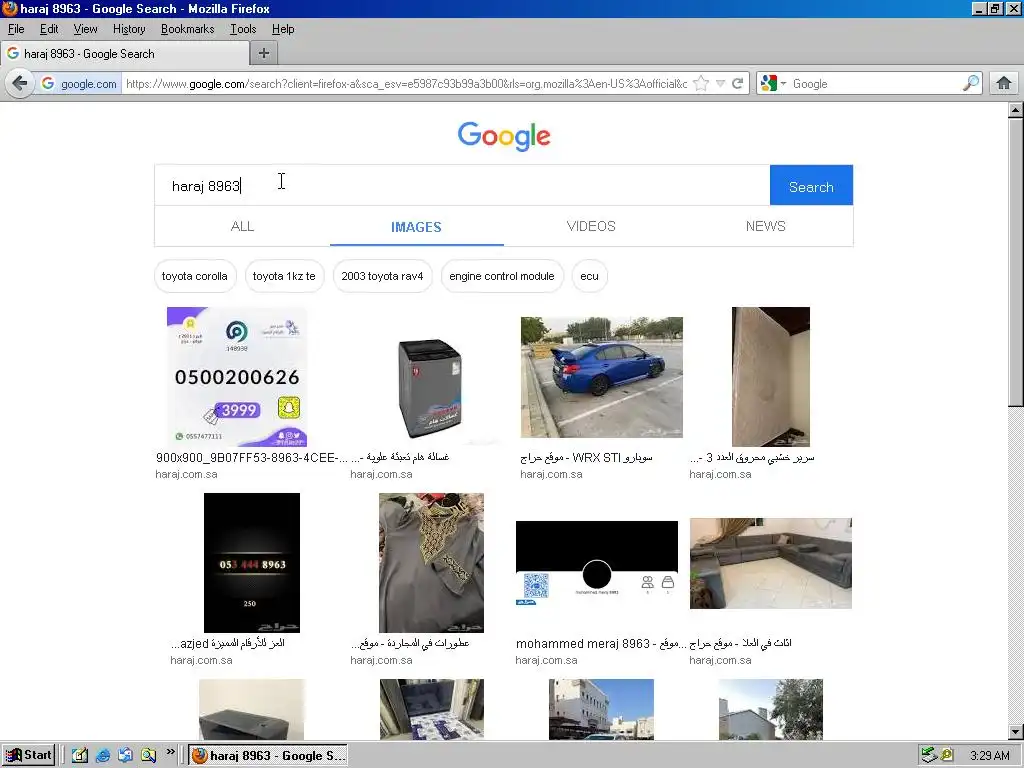
Task: Select the '2003 toyota rav4' suggestion chip
Action: (382, 276)
